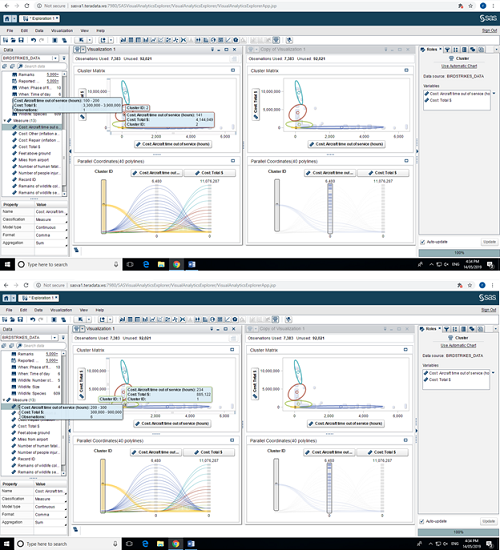Click Cluster ID axis bar in upper Visualization 1
Viewport: 500px width, 554px height.
[x=104, y=206]
